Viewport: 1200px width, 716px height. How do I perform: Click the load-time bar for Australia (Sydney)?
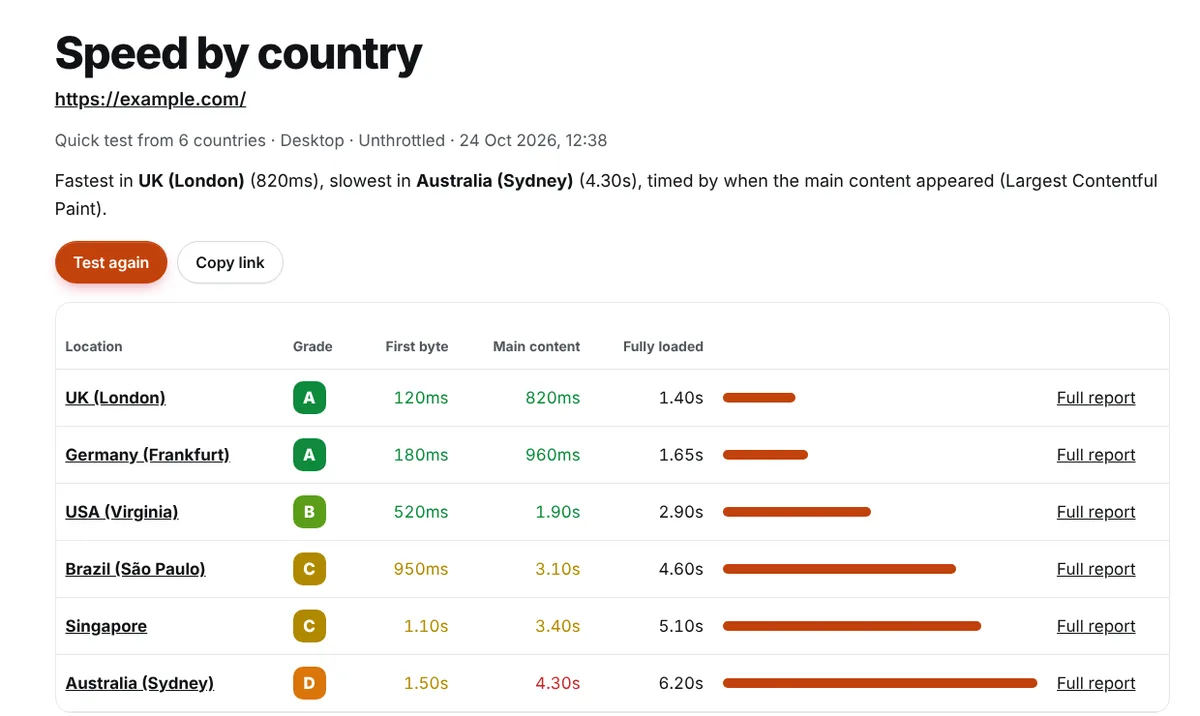880,683
